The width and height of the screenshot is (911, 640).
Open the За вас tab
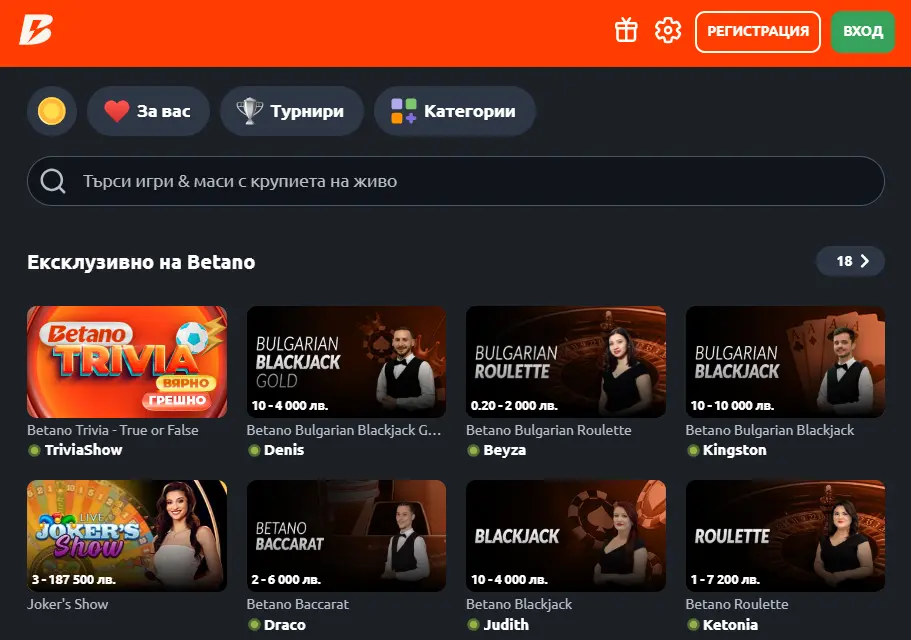[148, 111]
